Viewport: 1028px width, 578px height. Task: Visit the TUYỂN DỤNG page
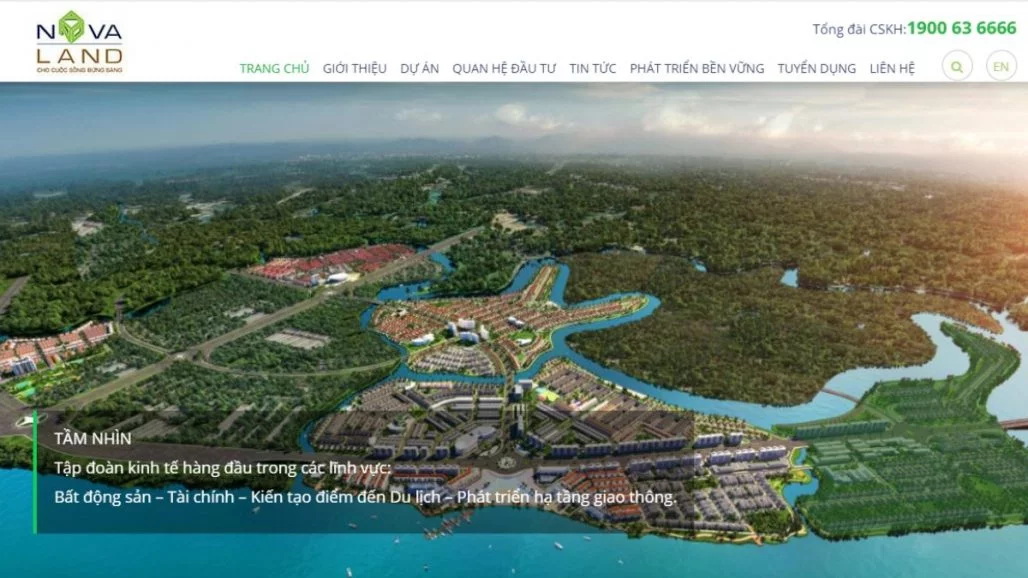(817, 68)
